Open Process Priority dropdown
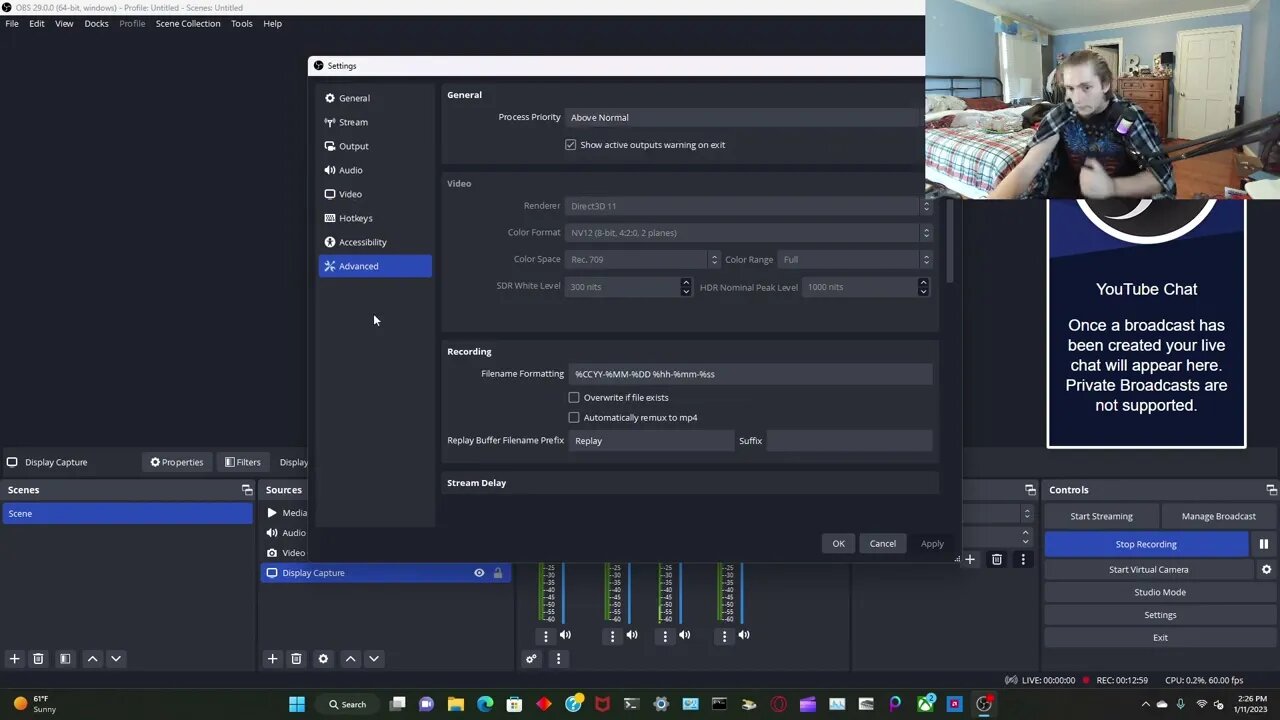 point(744,117)
